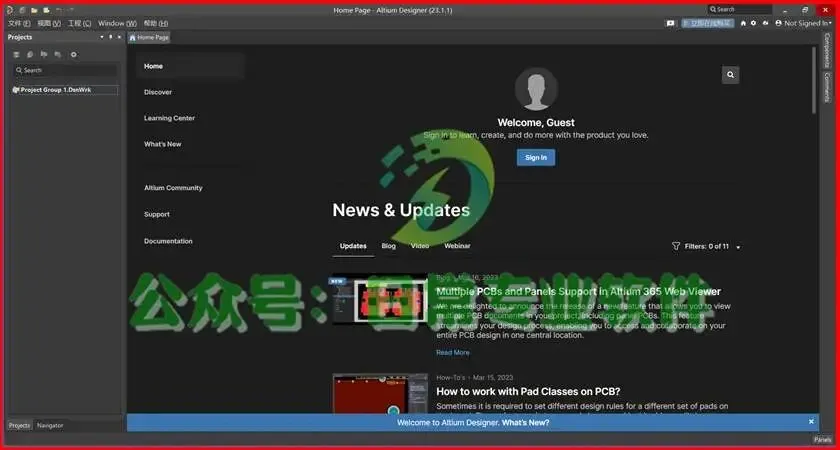This screenshot has height=450, width=840.
Task: Select Home in the left navigation
Action: 191,66
